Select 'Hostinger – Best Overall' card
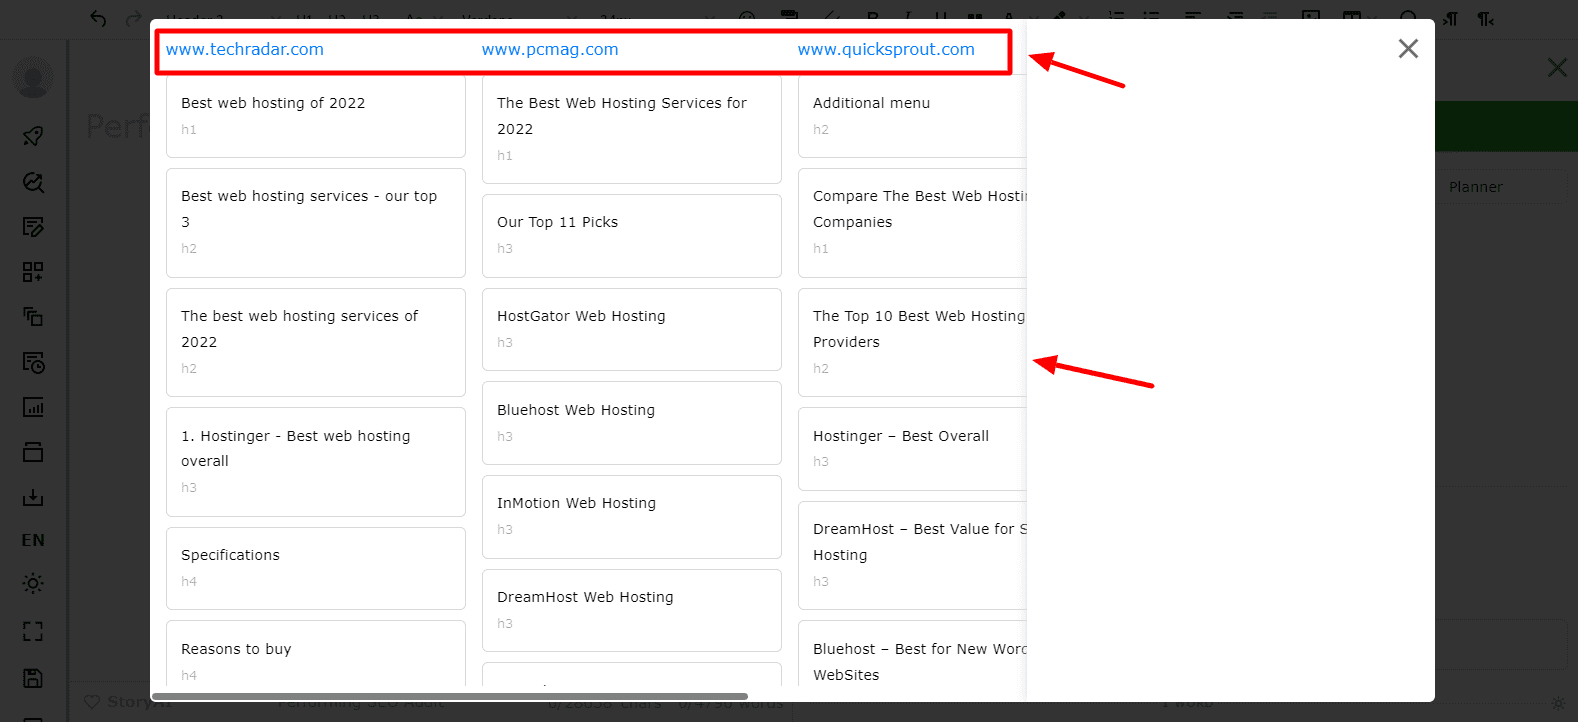The height and width of the screenshot is (722, 1578). tap(912, 449)
